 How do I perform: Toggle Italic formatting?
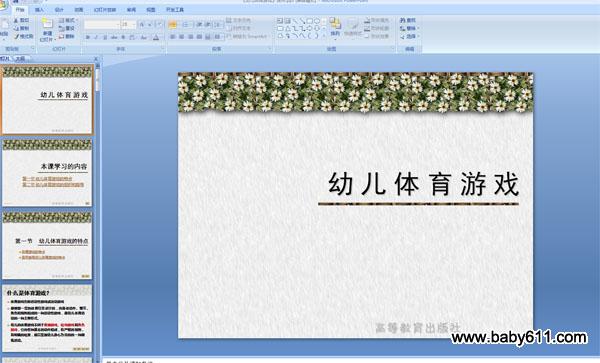coord(96,37)
